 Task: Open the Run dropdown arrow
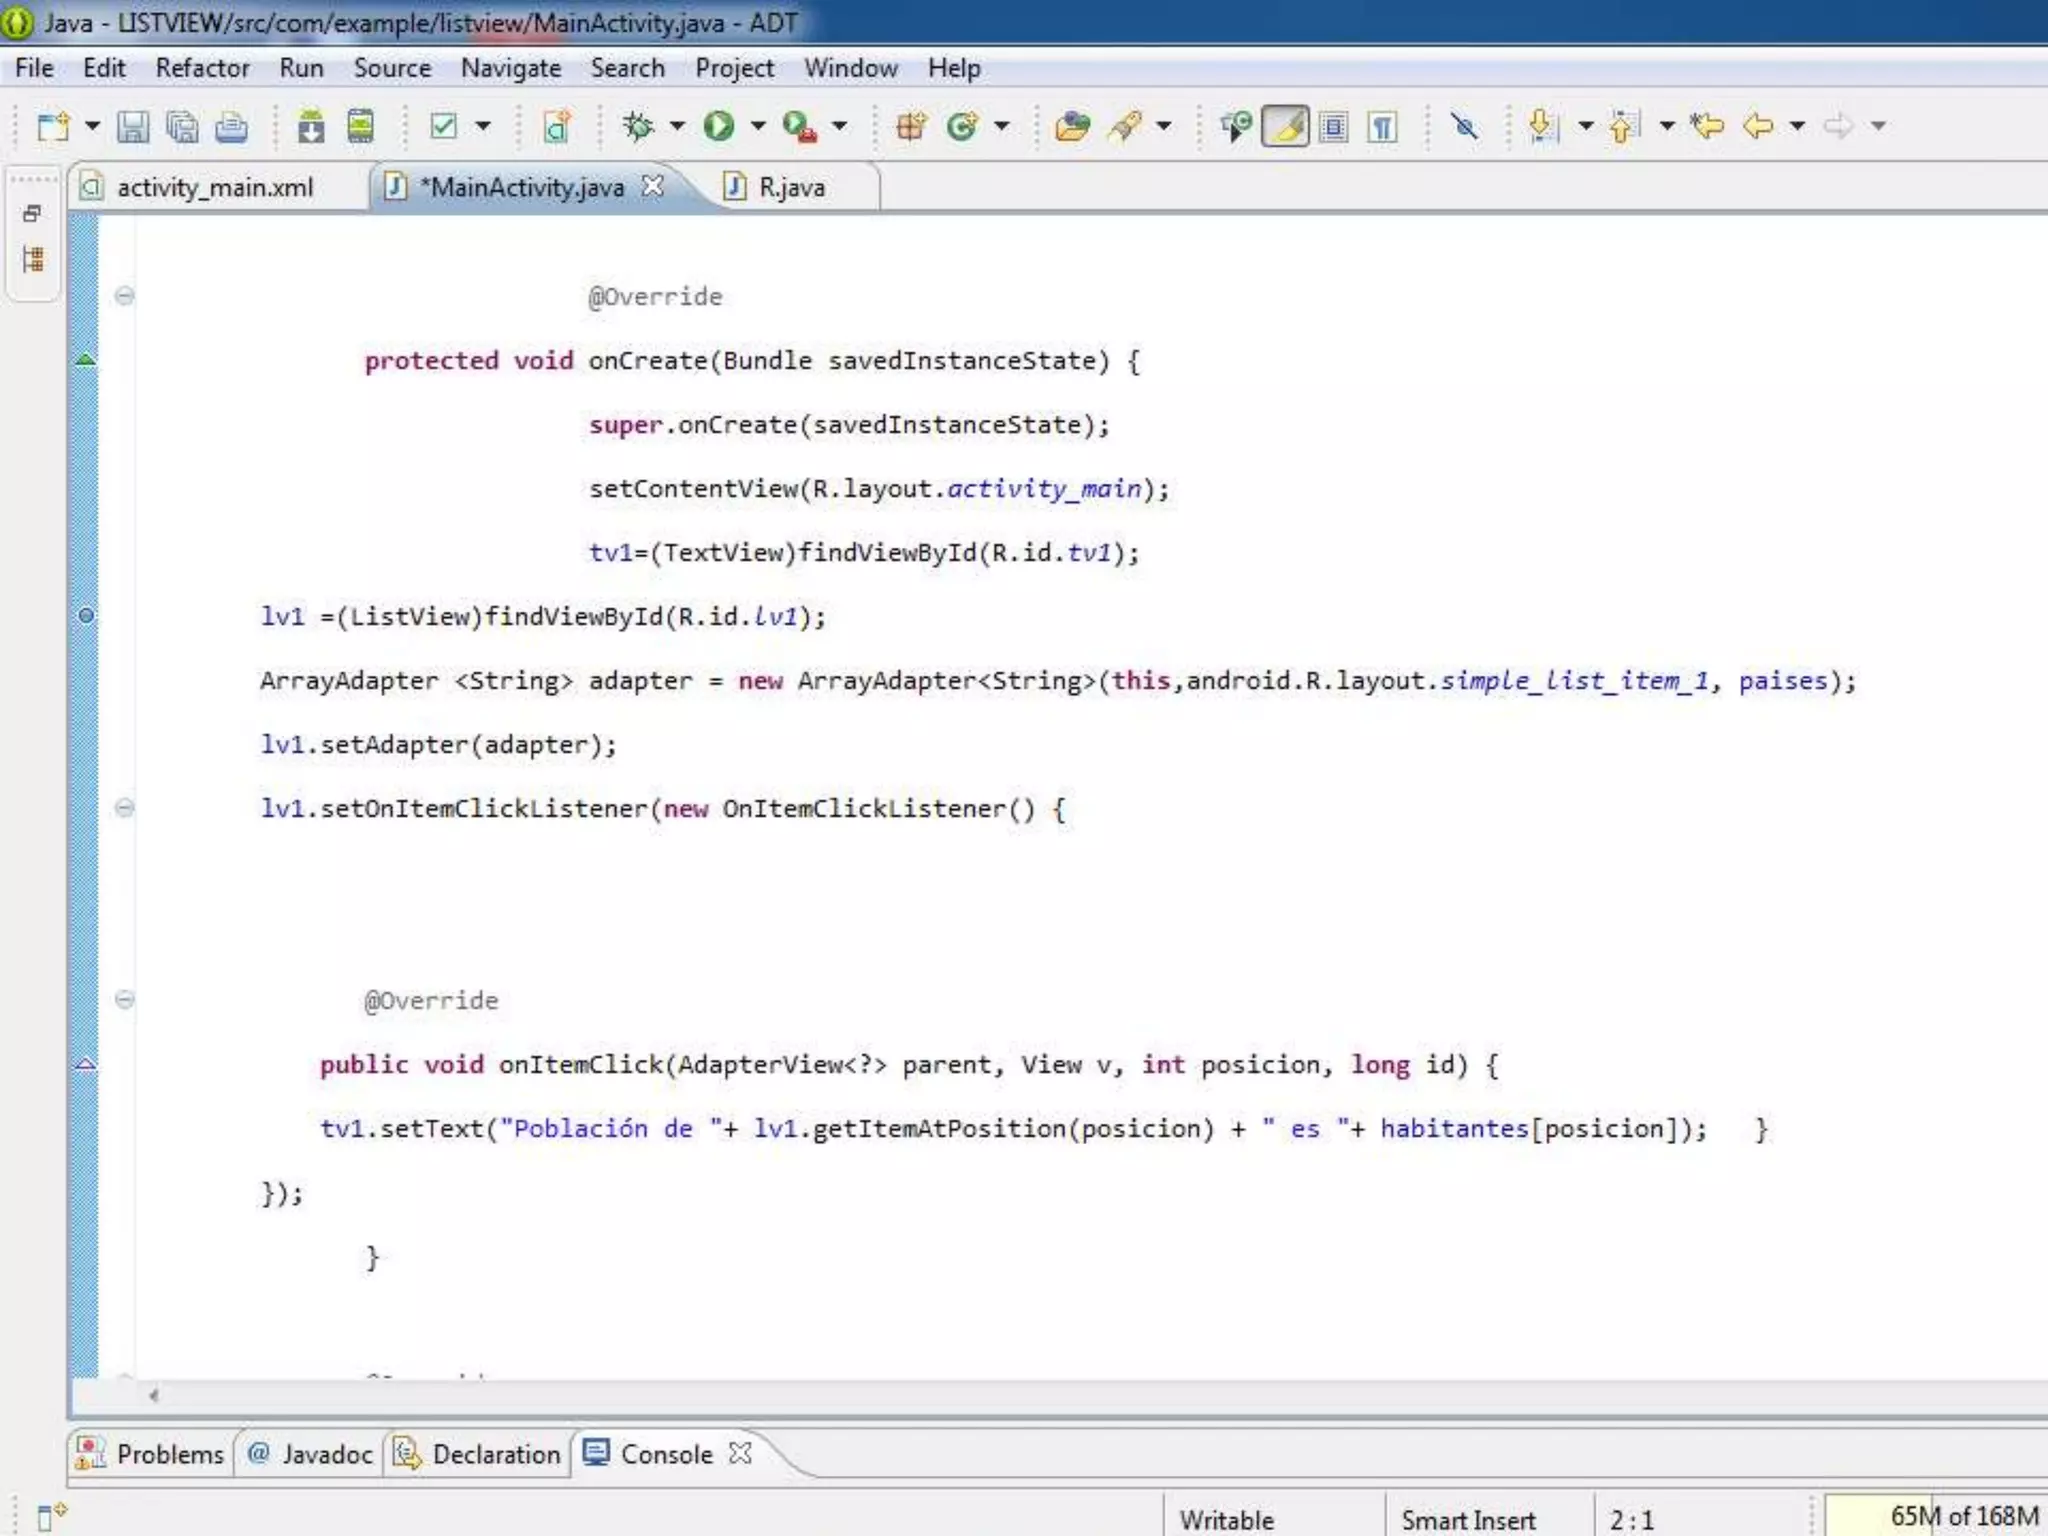click(758, 126)
